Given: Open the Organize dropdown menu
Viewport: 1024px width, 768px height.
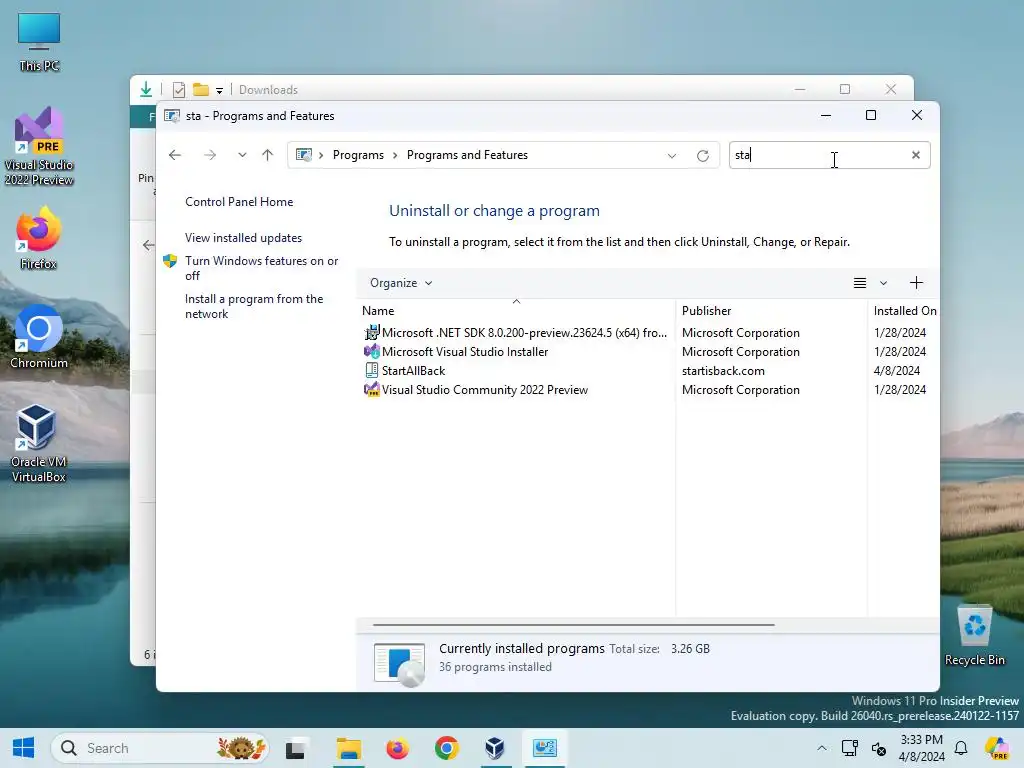Looking at the screenshot, I should coord(401,283).
